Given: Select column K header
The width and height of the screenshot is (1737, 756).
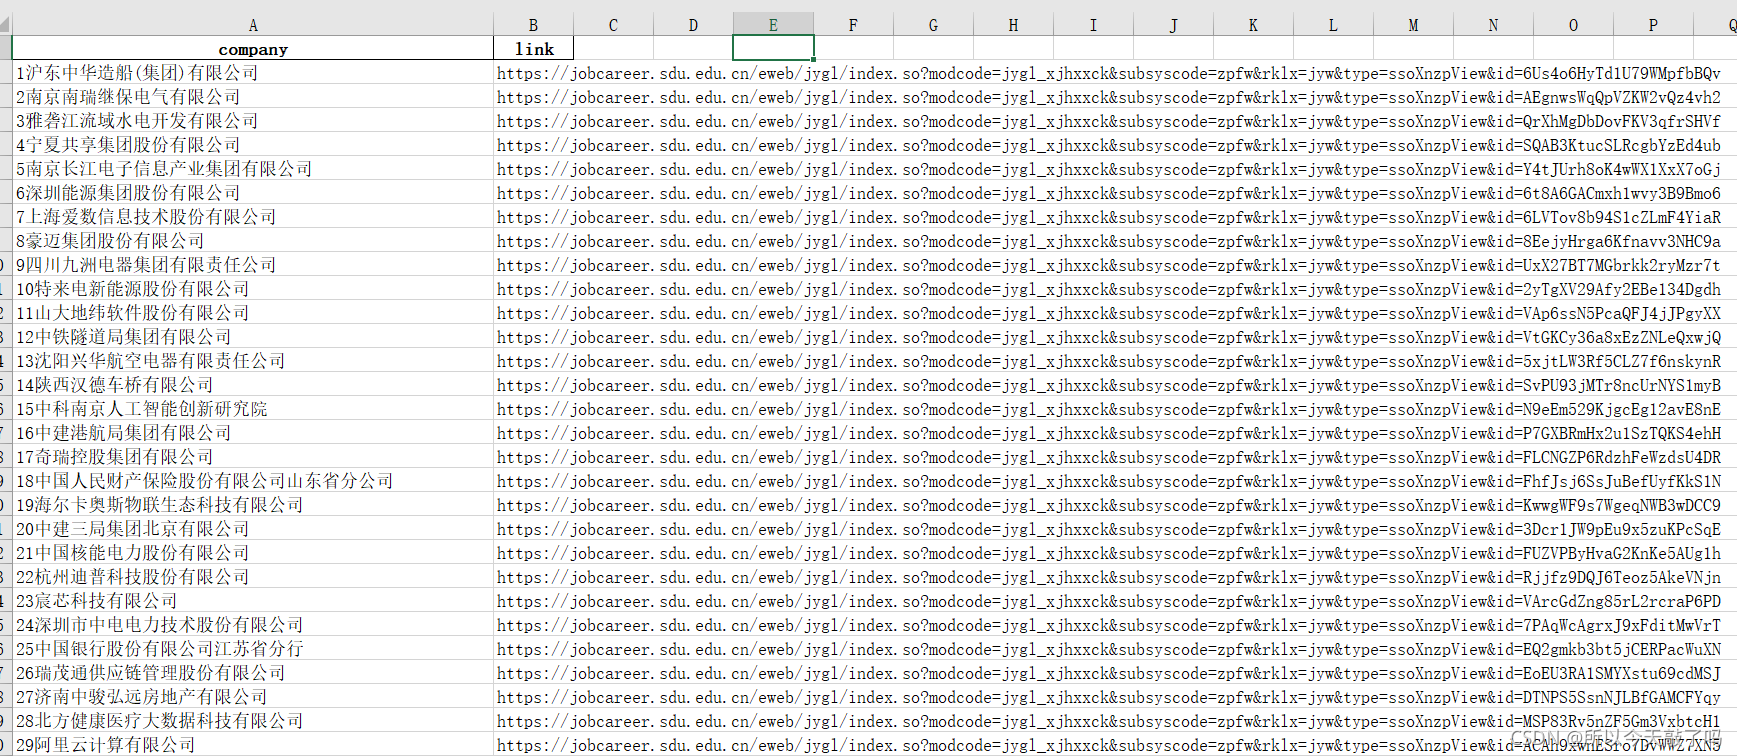Looking at the screenshot, I should pos(1253,25).
